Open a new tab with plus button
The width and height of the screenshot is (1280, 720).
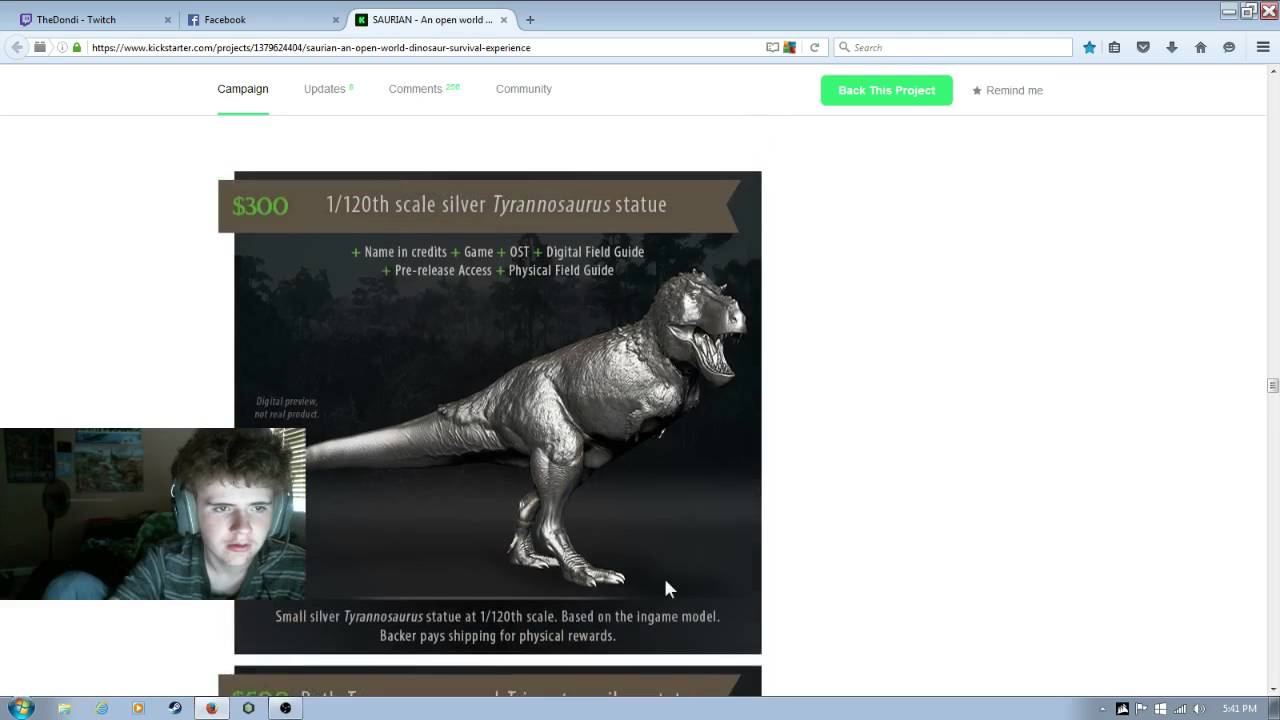530,19
